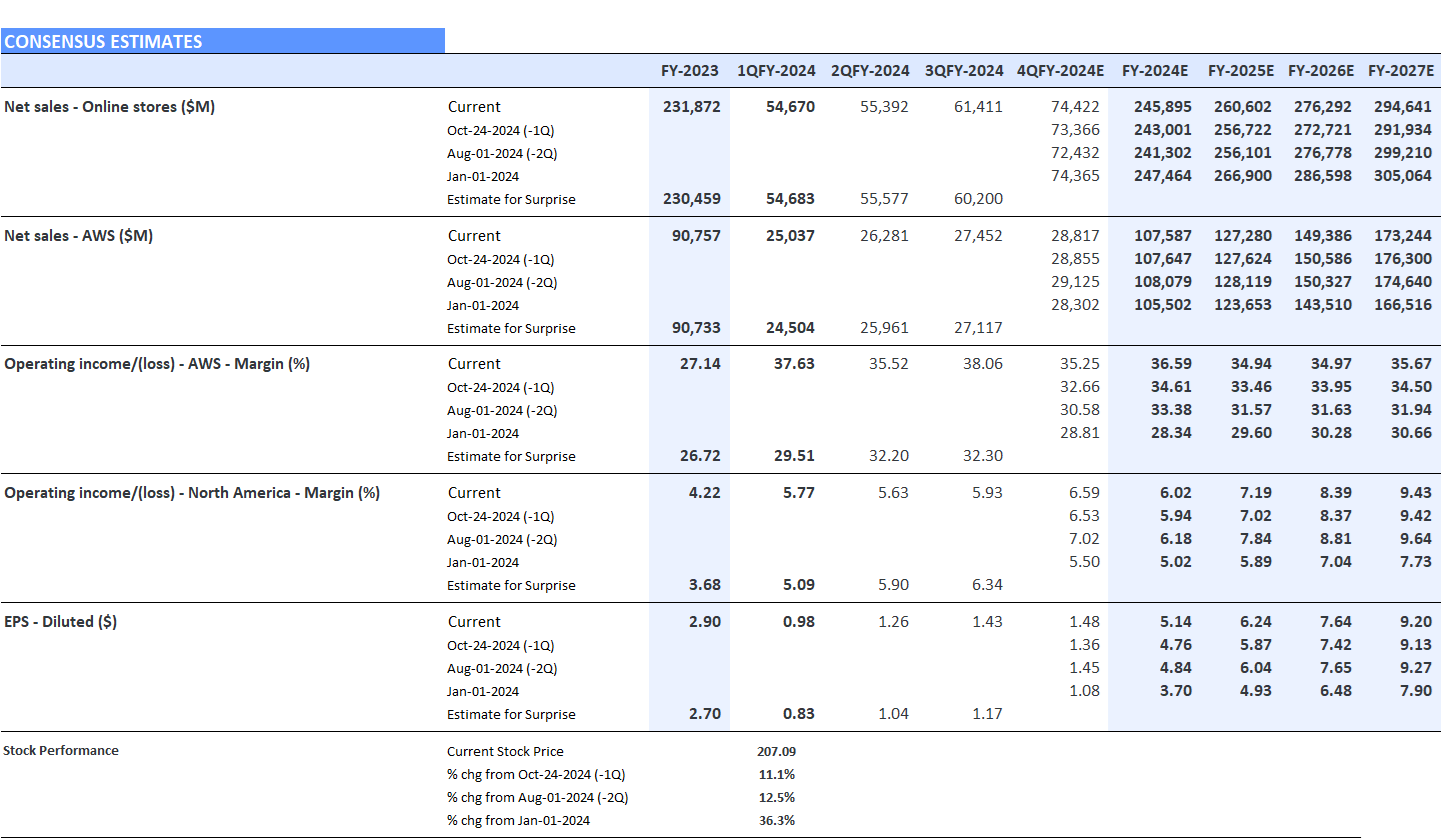Click the CONSENSUS ESTIMATES title header
Viewport: 1441px width, 840px height.
point(103,42)
